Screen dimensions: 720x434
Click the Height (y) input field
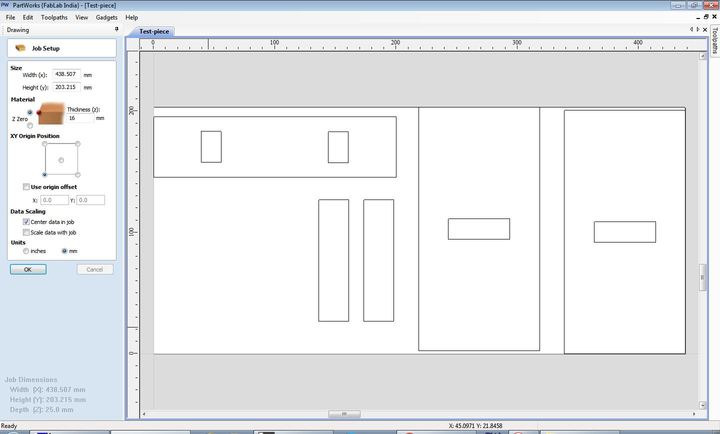pos(66,87)
